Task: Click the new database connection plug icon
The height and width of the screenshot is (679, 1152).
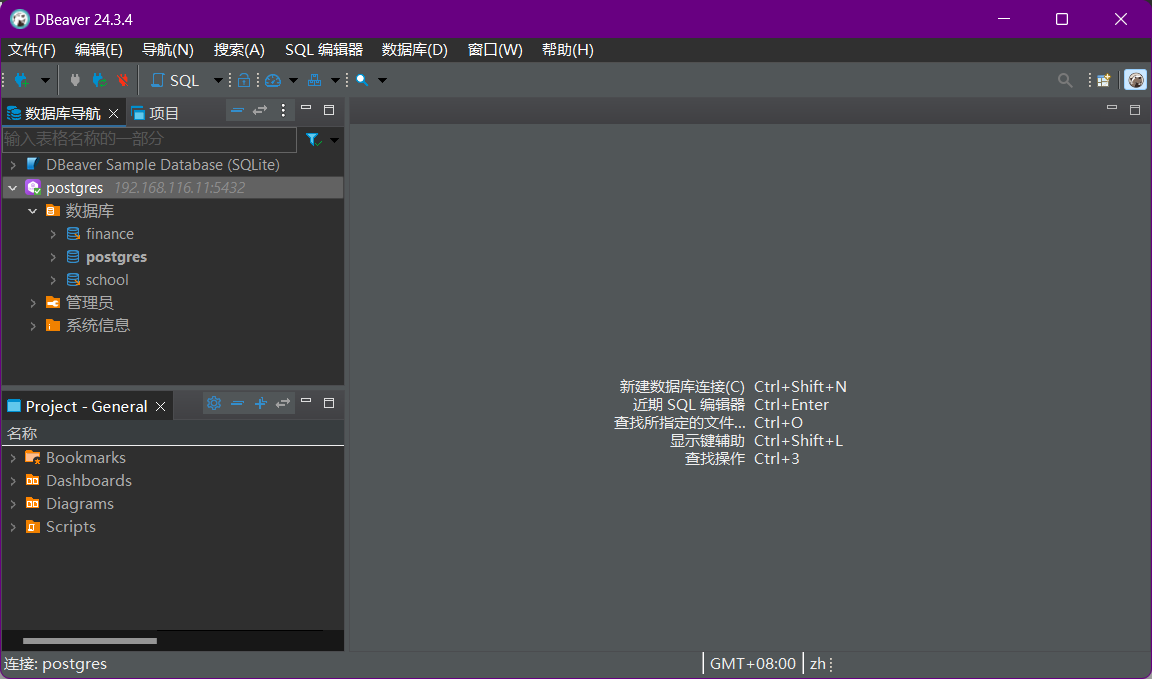Action: coord(21,80)
